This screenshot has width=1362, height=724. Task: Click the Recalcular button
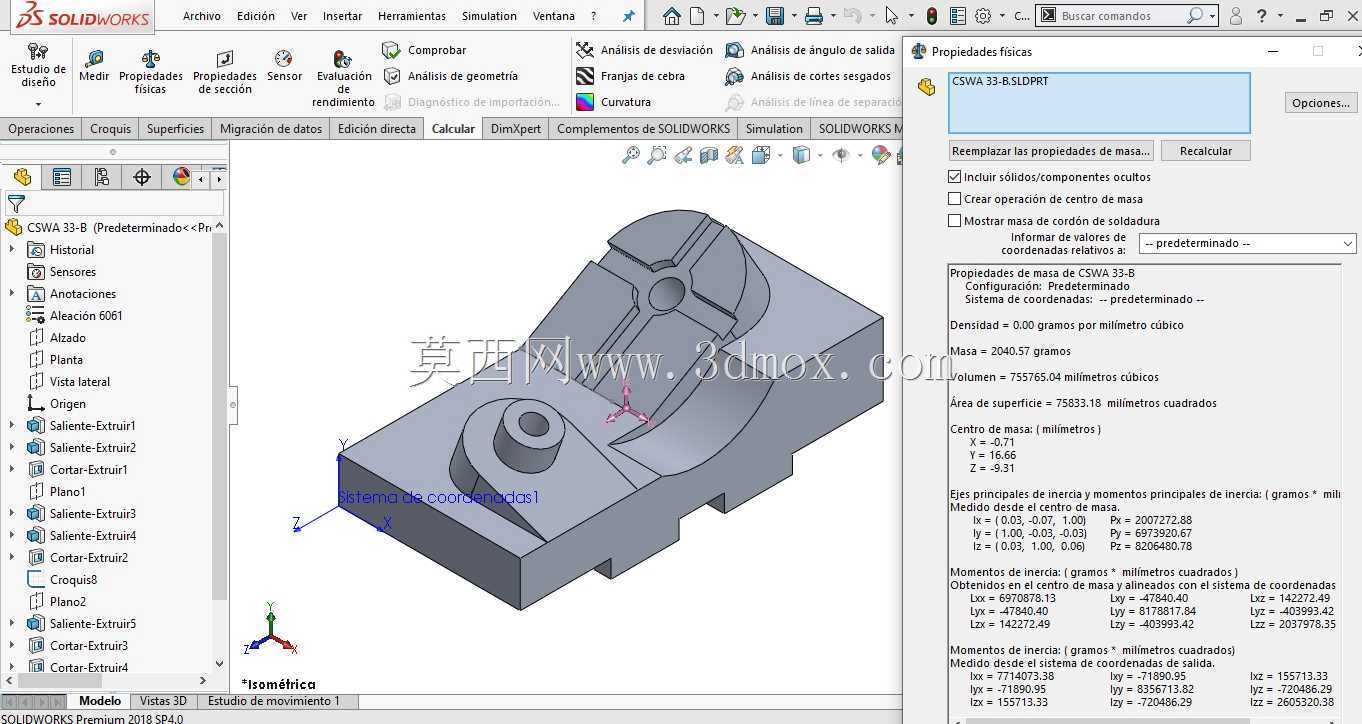tap(1206, 151)
